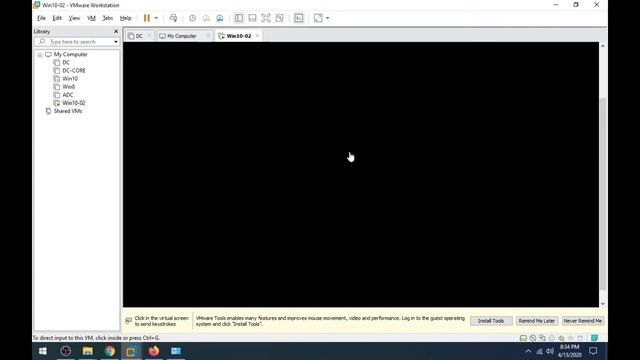Close the Library panel
Viewport: 640px width, 360px height.
click(x=116, y=31)
